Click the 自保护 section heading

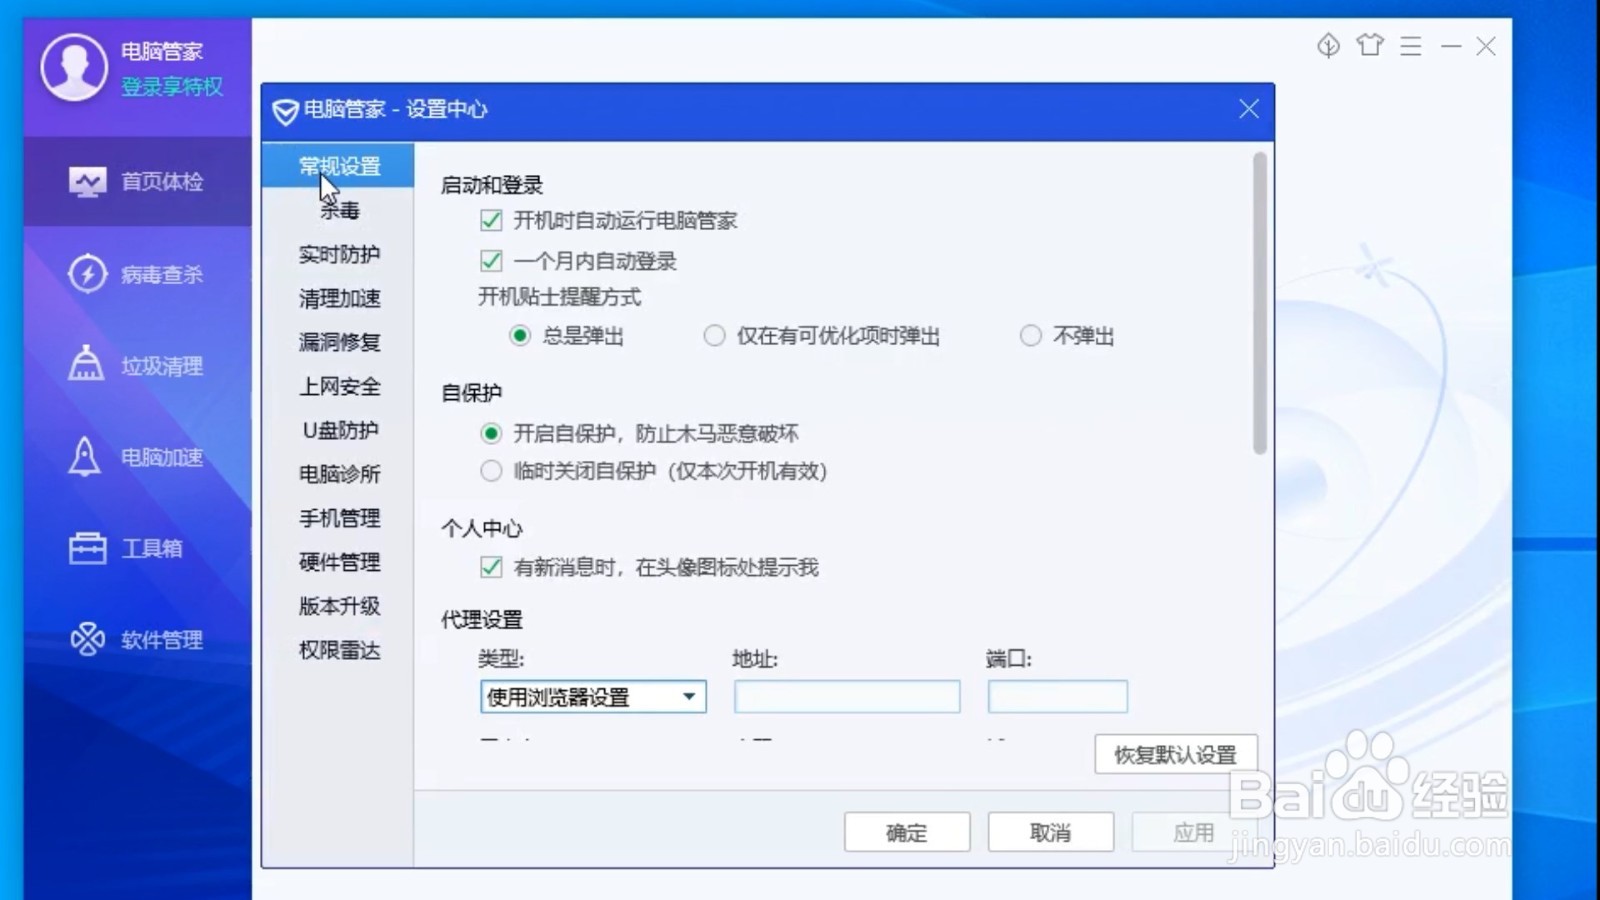(x=471, y=393)
